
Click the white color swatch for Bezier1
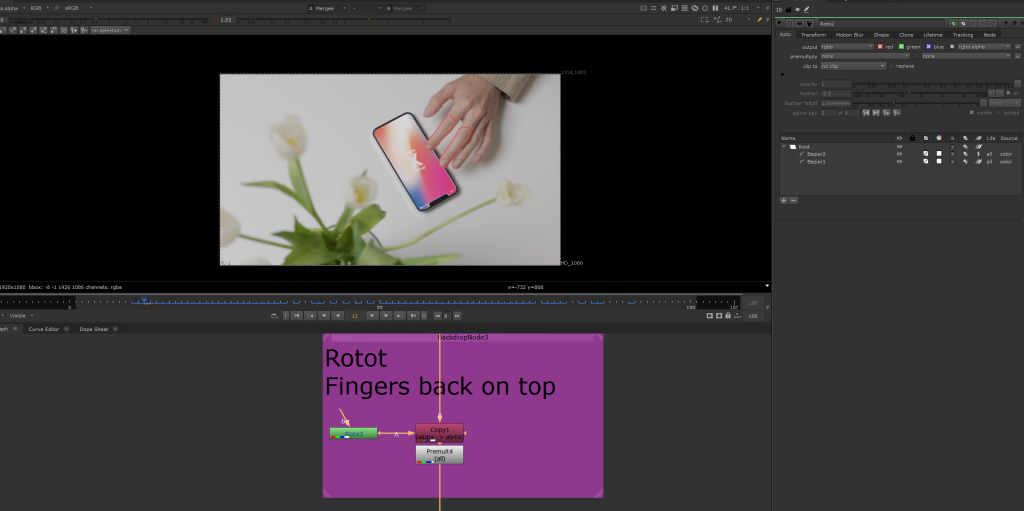click(939, 161)
